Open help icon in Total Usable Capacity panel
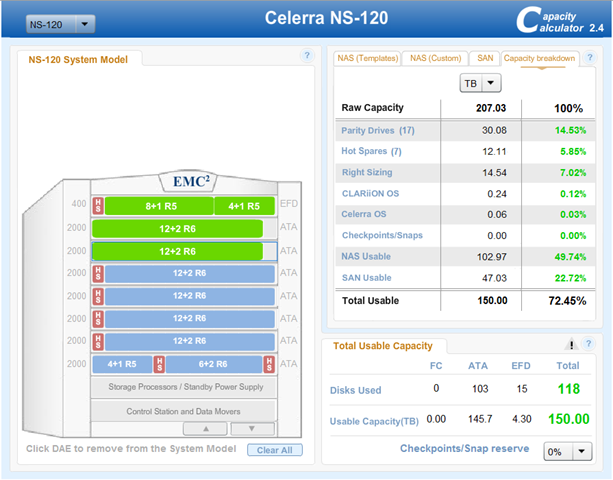This screenshot has width=613, height=480. click(588, 344)
